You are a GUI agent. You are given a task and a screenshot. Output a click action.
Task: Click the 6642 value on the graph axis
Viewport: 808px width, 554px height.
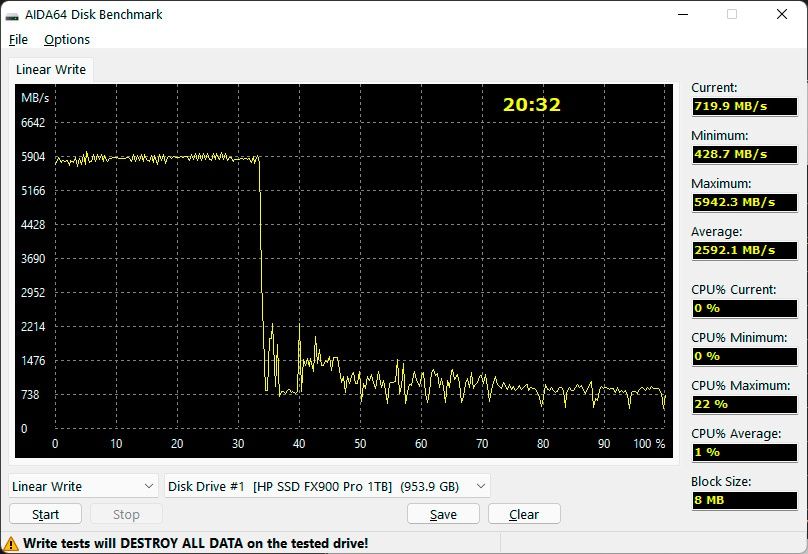(x=33, y=123)
